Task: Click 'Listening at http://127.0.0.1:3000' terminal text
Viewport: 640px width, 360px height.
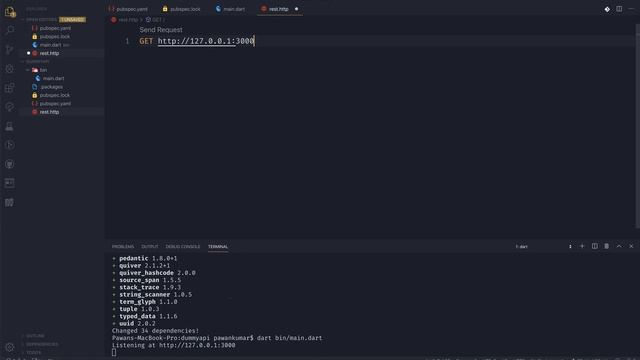Action: 173,345
